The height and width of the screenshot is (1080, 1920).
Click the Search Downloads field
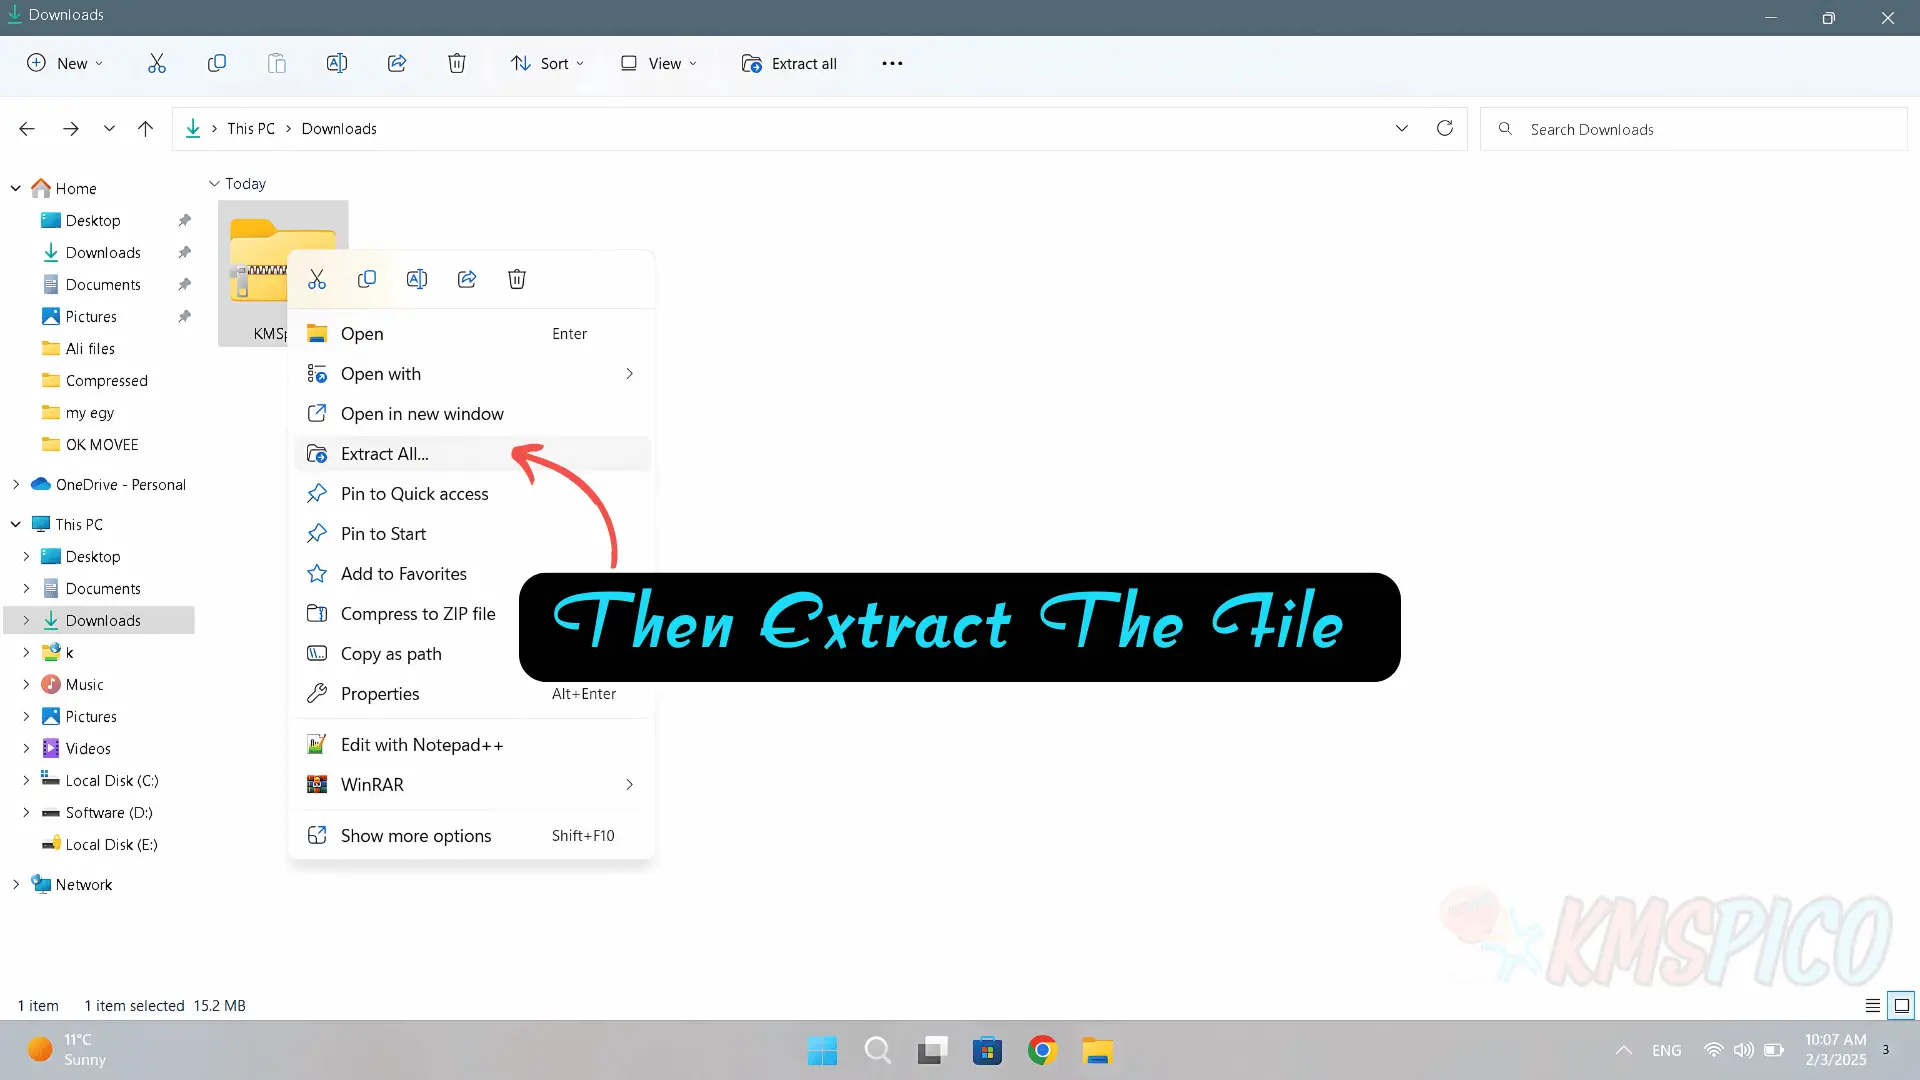[x=1694, y=129]
